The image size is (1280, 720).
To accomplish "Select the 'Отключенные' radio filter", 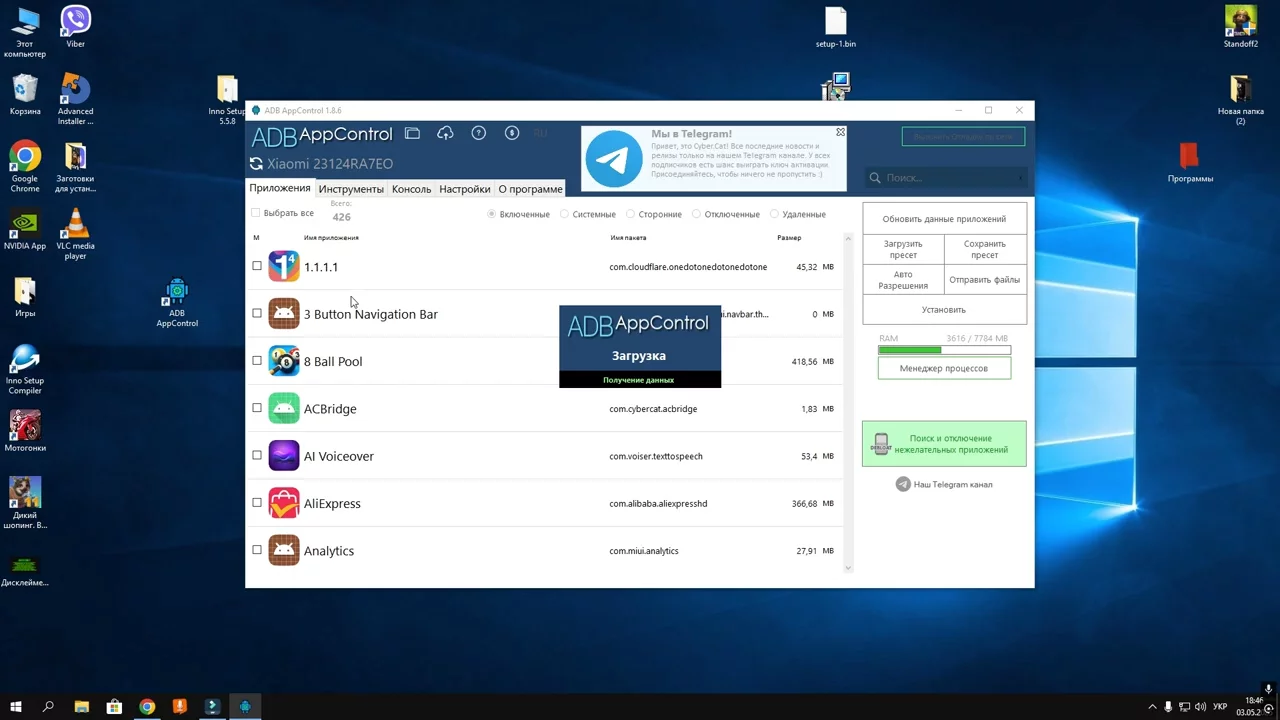I will 696,214.
